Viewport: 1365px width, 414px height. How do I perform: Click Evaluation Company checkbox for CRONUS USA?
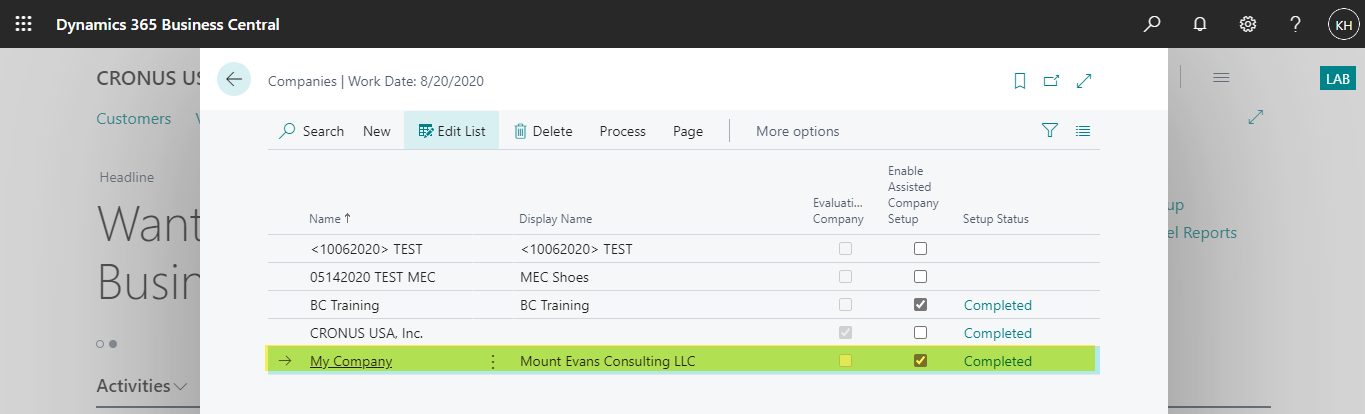[x=846, y=333]
